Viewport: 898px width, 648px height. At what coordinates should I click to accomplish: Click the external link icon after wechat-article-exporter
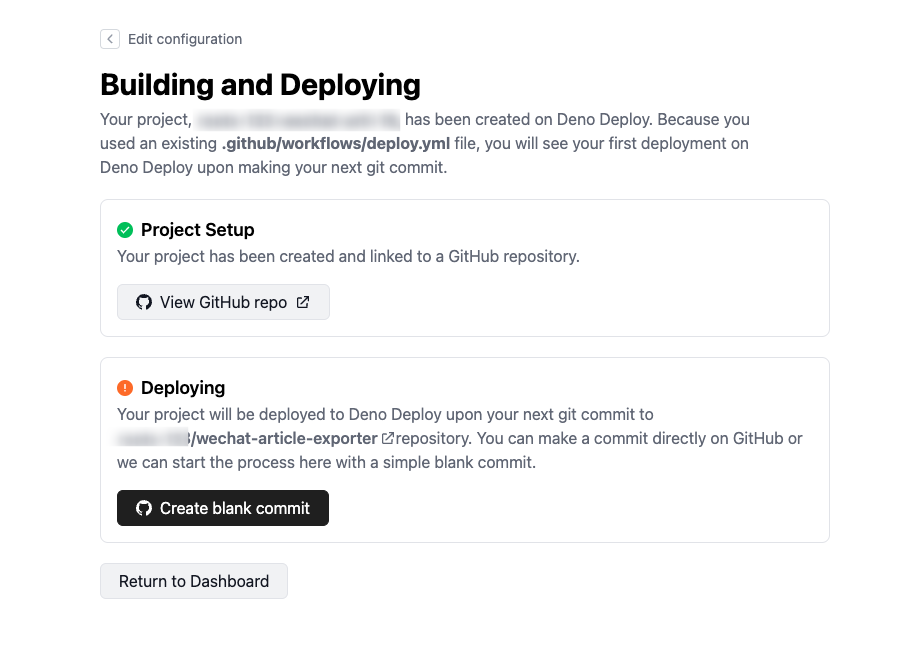(388, 438)
